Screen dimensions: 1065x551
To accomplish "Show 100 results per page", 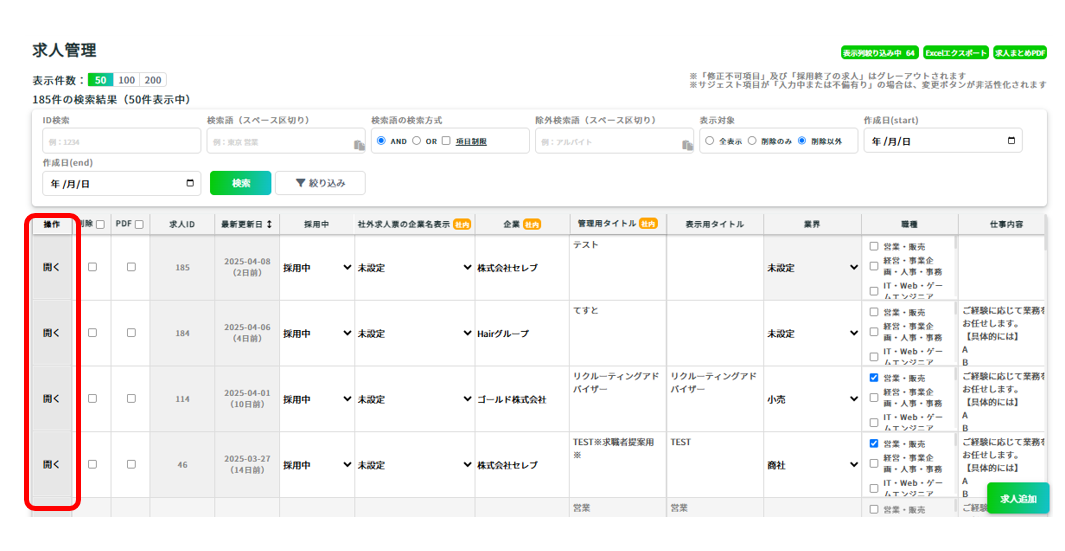I will (126, 80).
